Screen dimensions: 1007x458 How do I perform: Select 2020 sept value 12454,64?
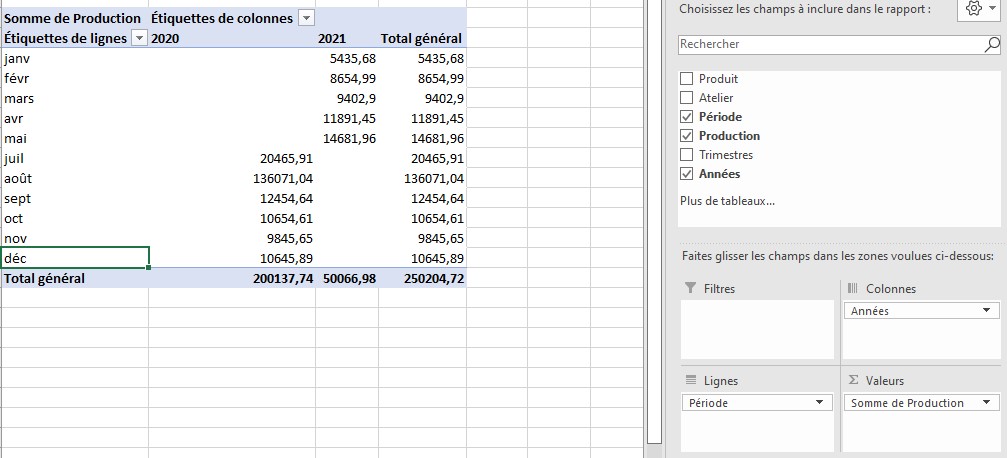click(232, 198)
